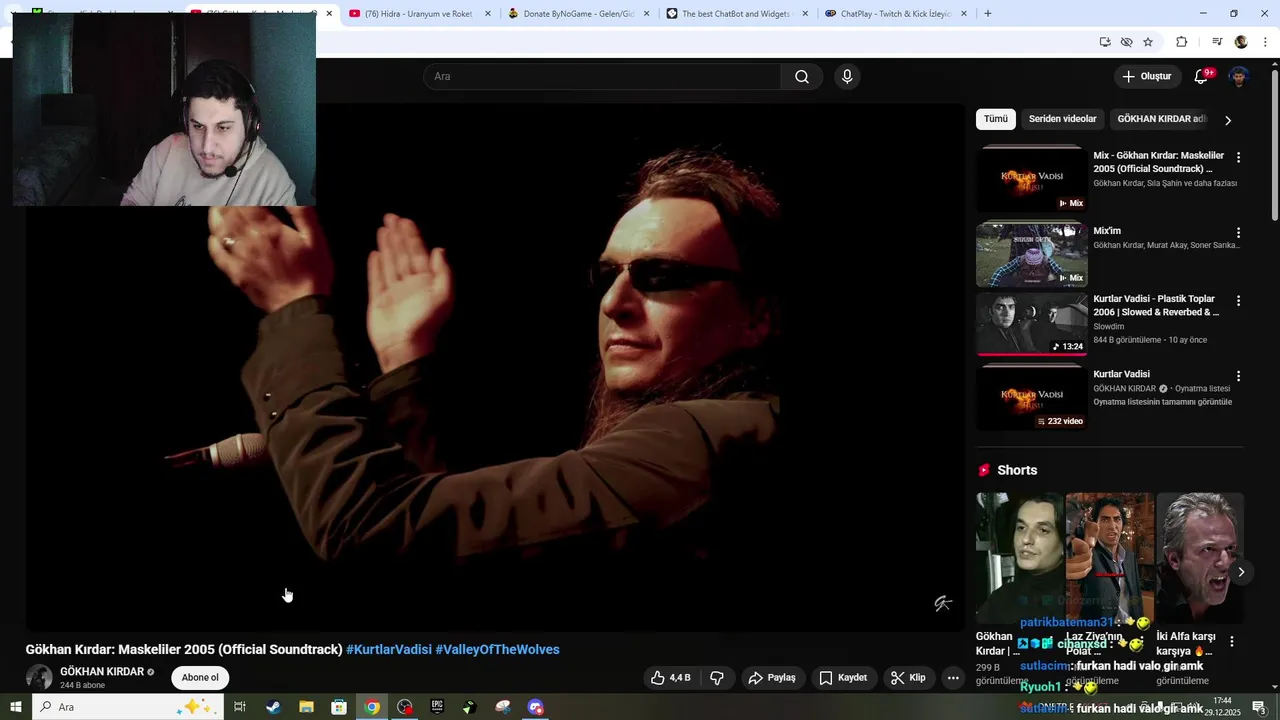Click the YouTube search magnifier button
1280x720 pixels.
[802, 77]
